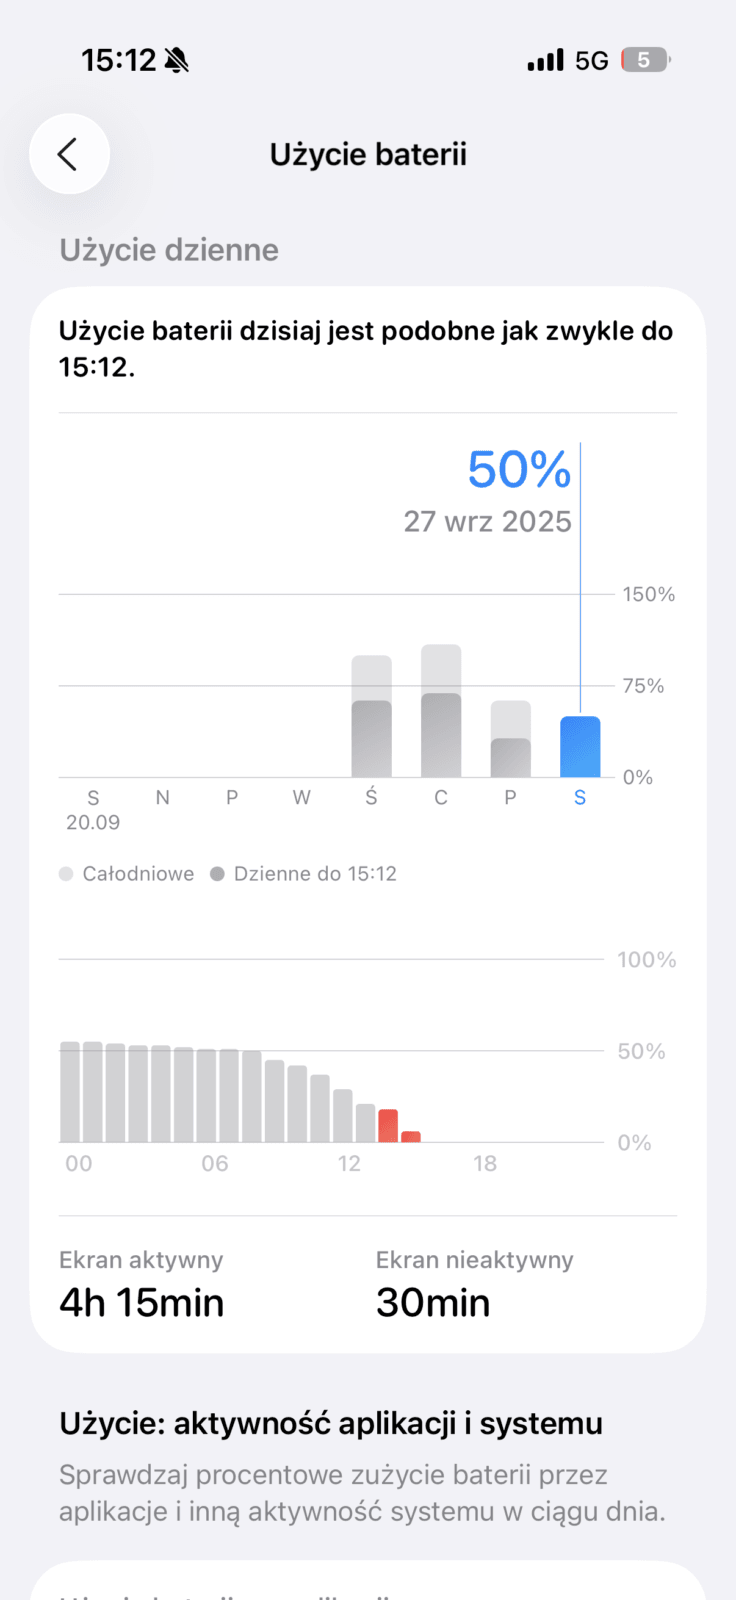Tap the 50% usage value label
The image size is (736, 1600).
coord(519,469)
